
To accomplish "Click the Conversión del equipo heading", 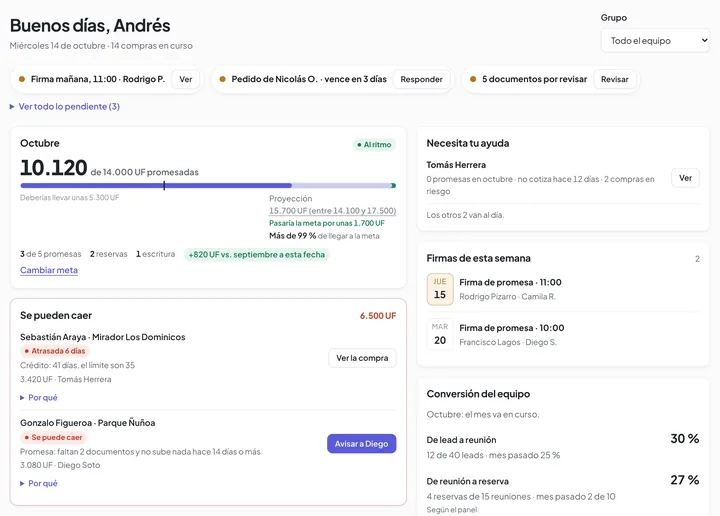I will pos(478,394).
